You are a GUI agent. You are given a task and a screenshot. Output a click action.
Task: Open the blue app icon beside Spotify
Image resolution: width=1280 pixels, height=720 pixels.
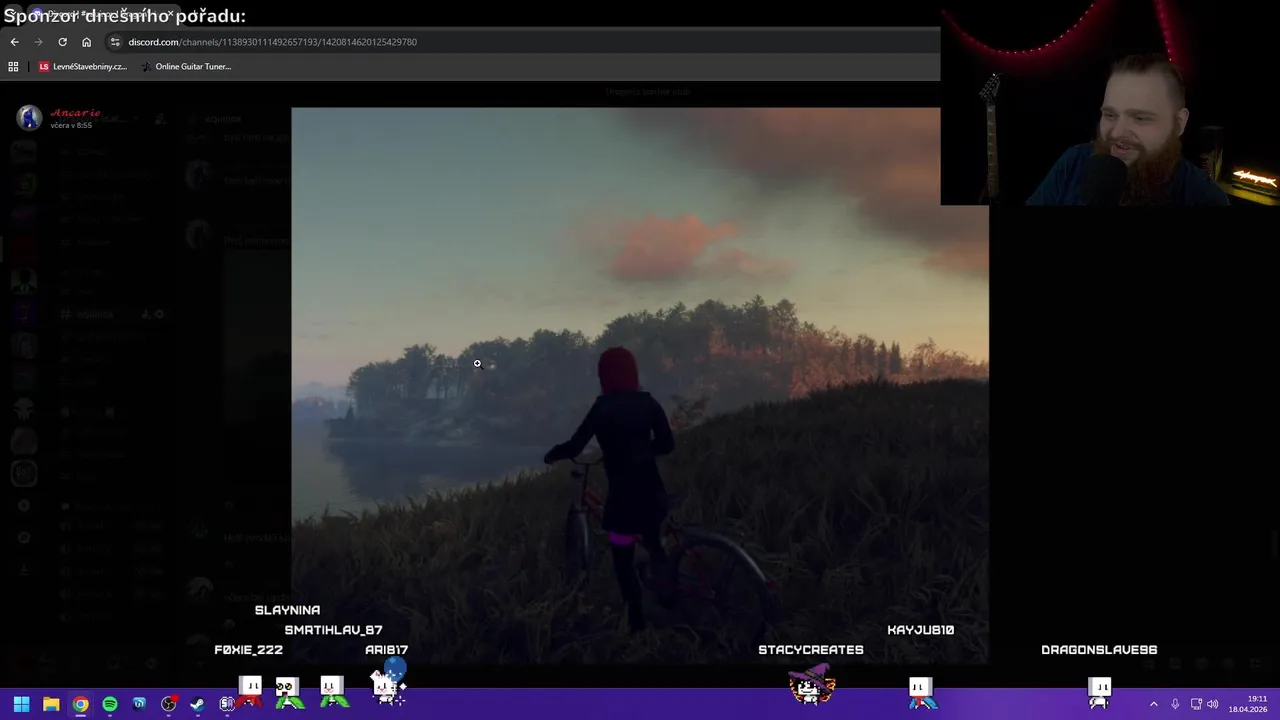click(139, 704)
